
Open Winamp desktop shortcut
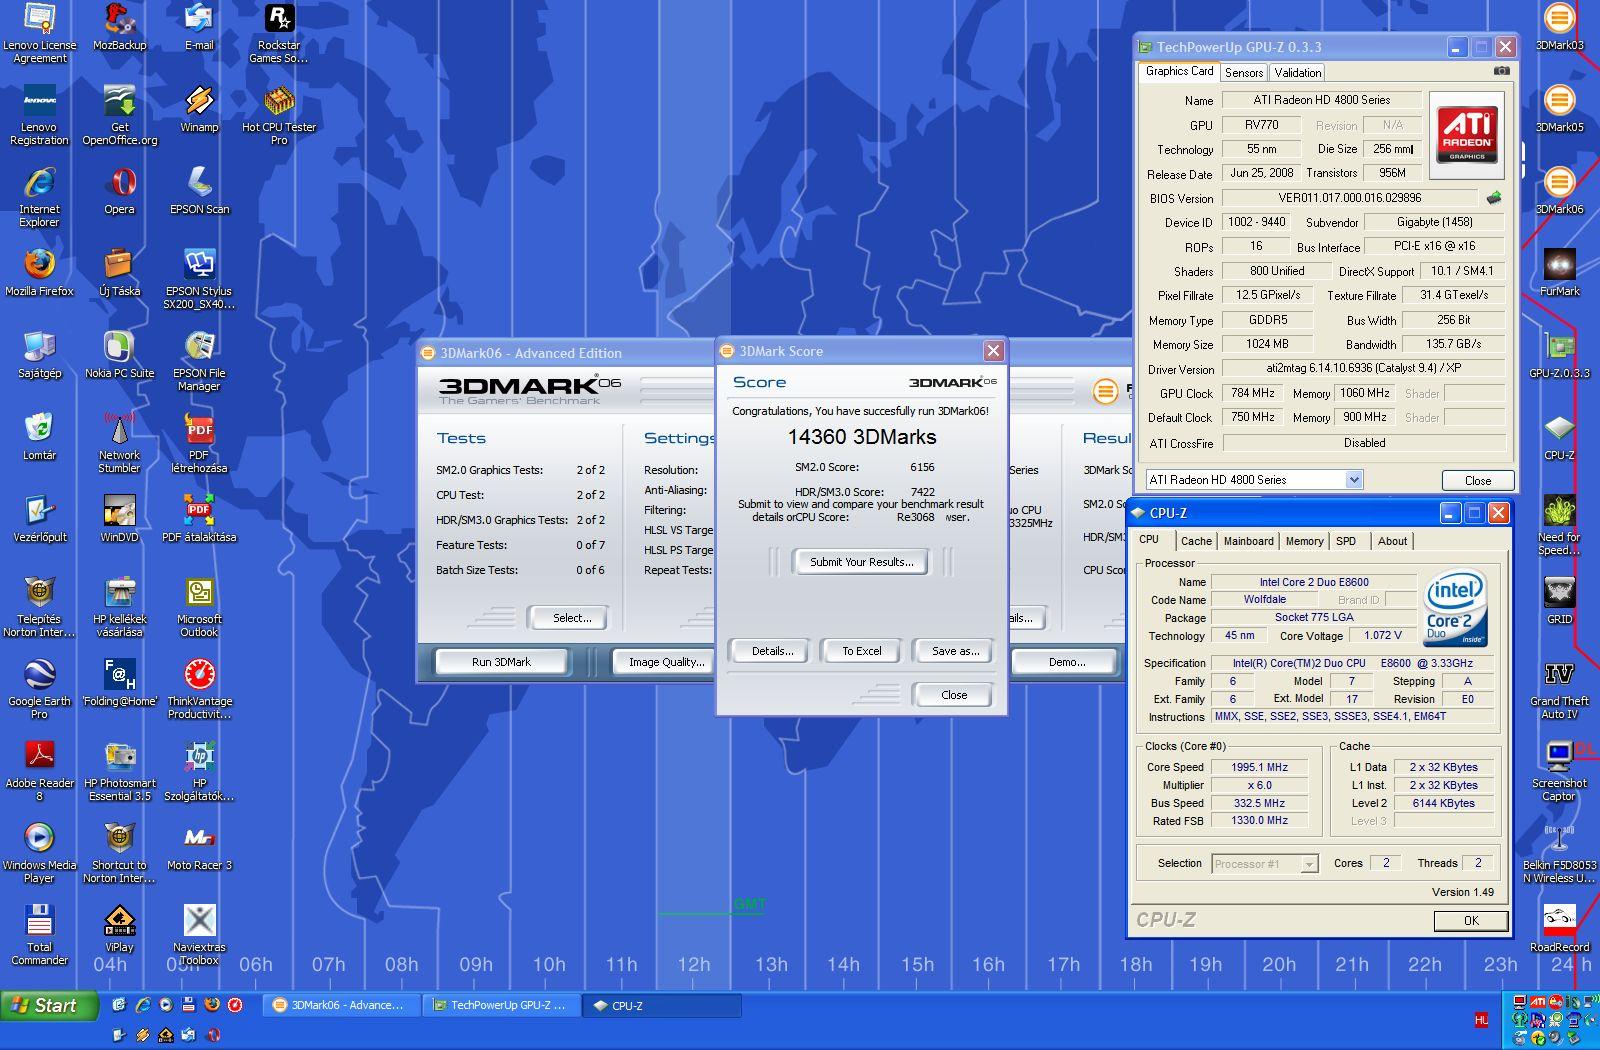coord(199,110)
